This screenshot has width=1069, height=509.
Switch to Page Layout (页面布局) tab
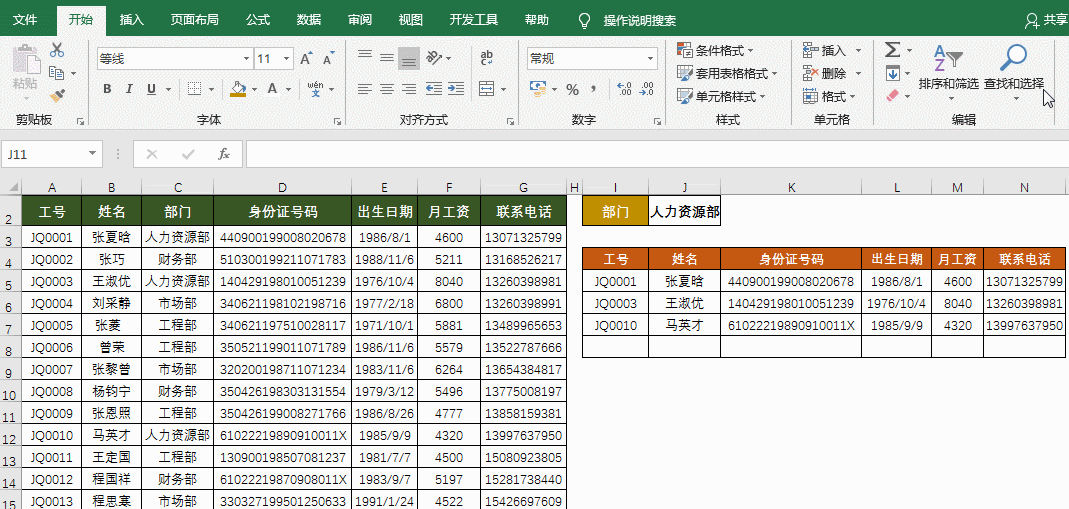click(x=194, y=20)
